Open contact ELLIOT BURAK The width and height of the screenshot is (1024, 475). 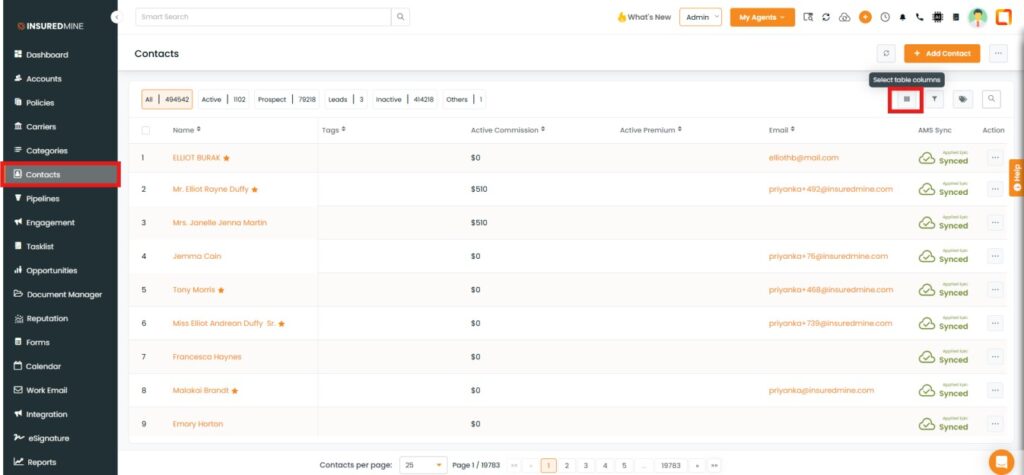tap(195, 158)
